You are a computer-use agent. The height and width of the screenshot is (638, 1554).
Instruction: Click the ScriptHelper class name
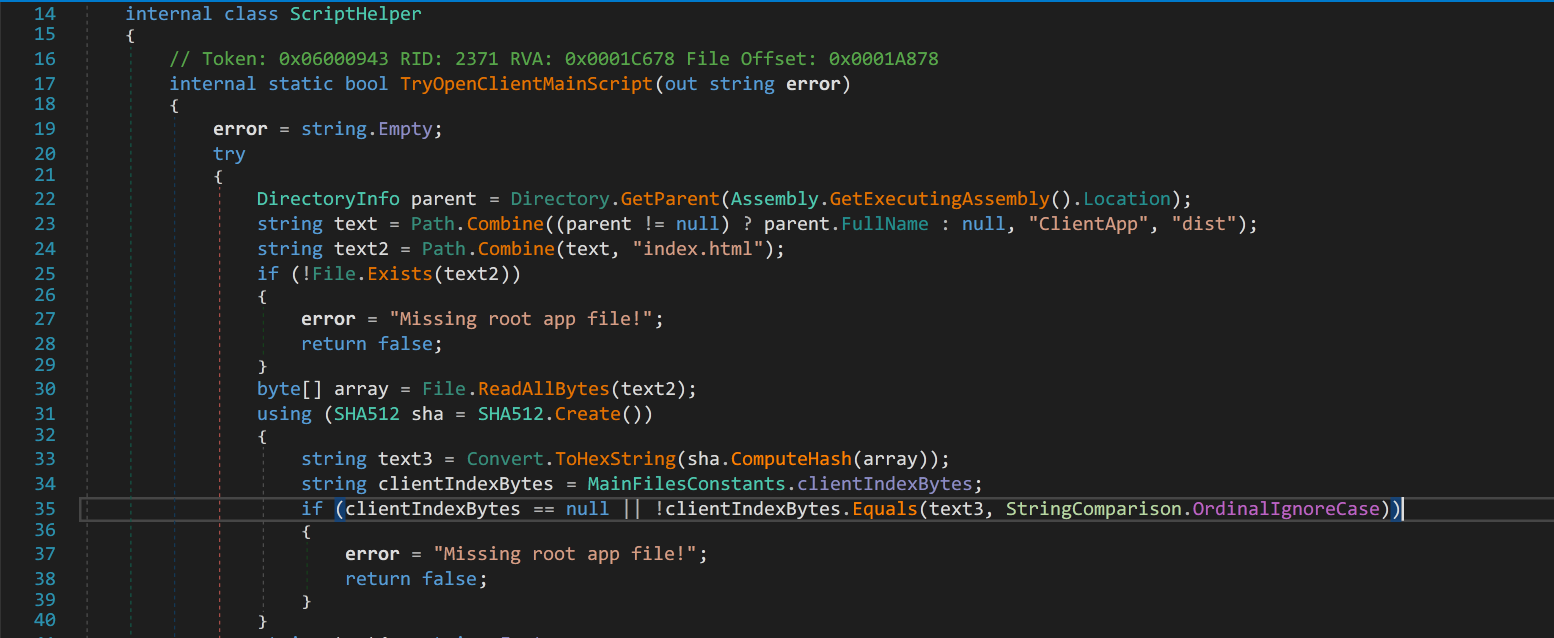355,14
